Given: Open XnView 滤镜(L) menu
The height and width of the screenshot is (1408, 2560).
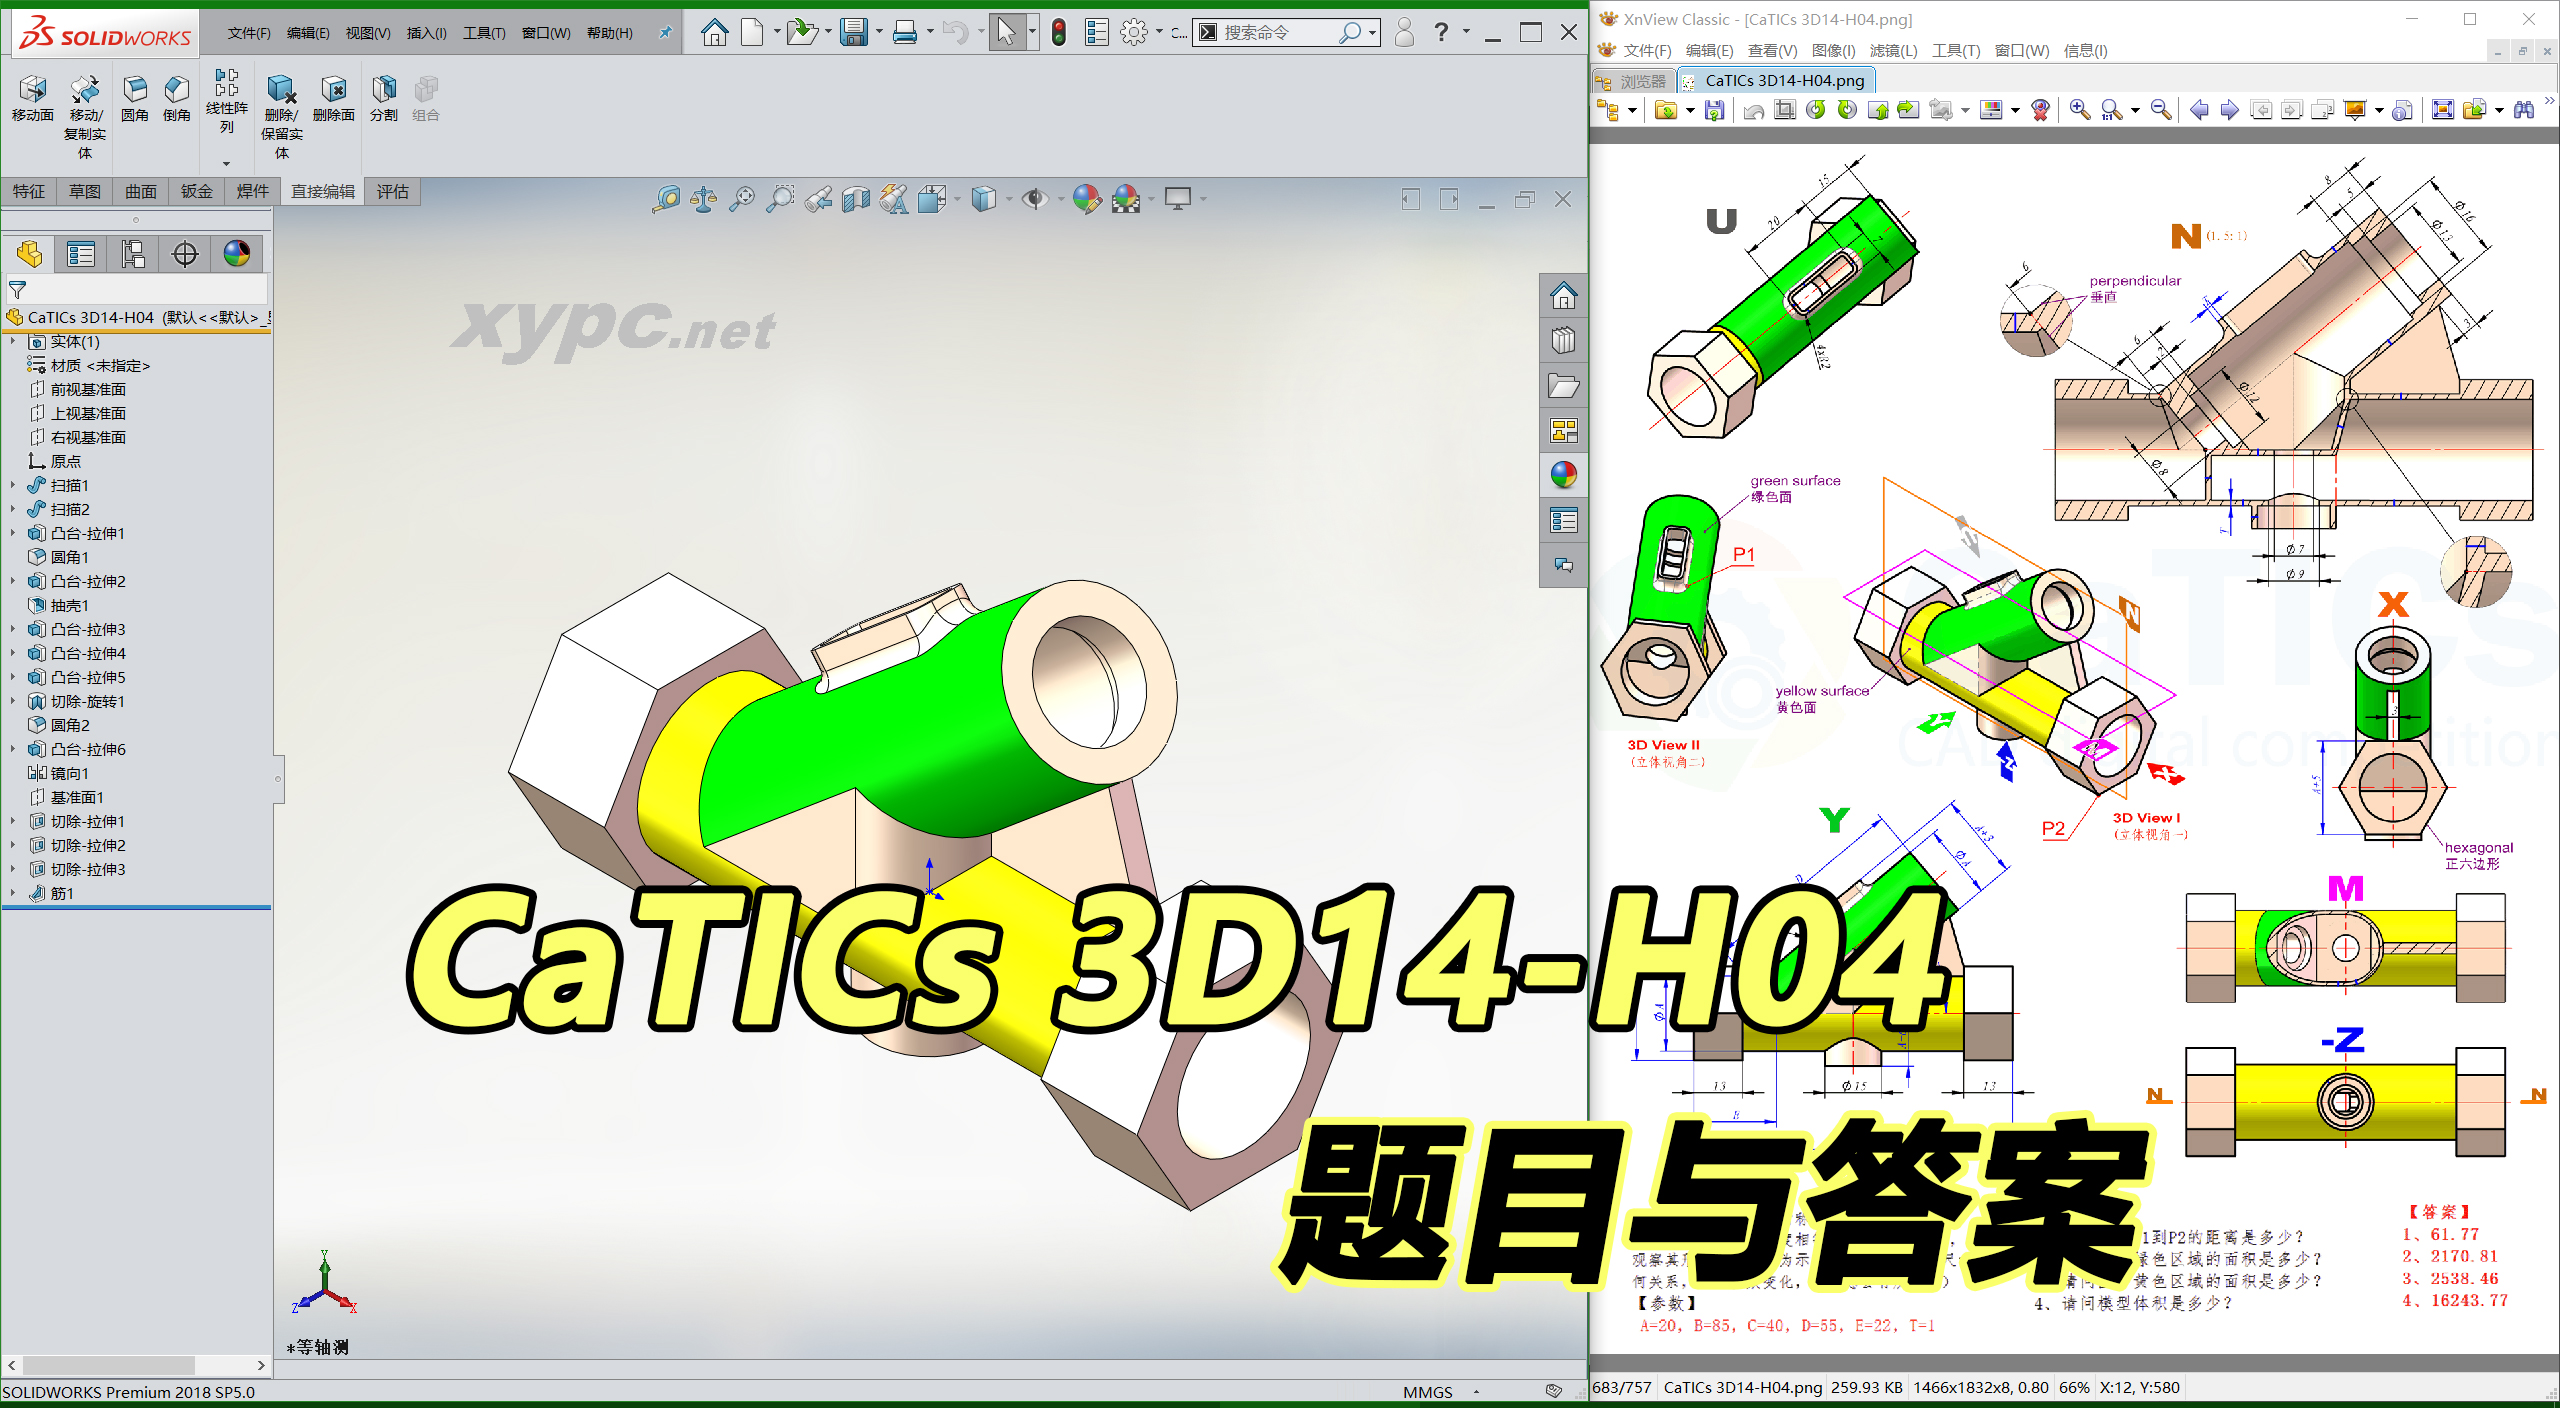Looking at the screenshot, I should tap(1893, 50).
